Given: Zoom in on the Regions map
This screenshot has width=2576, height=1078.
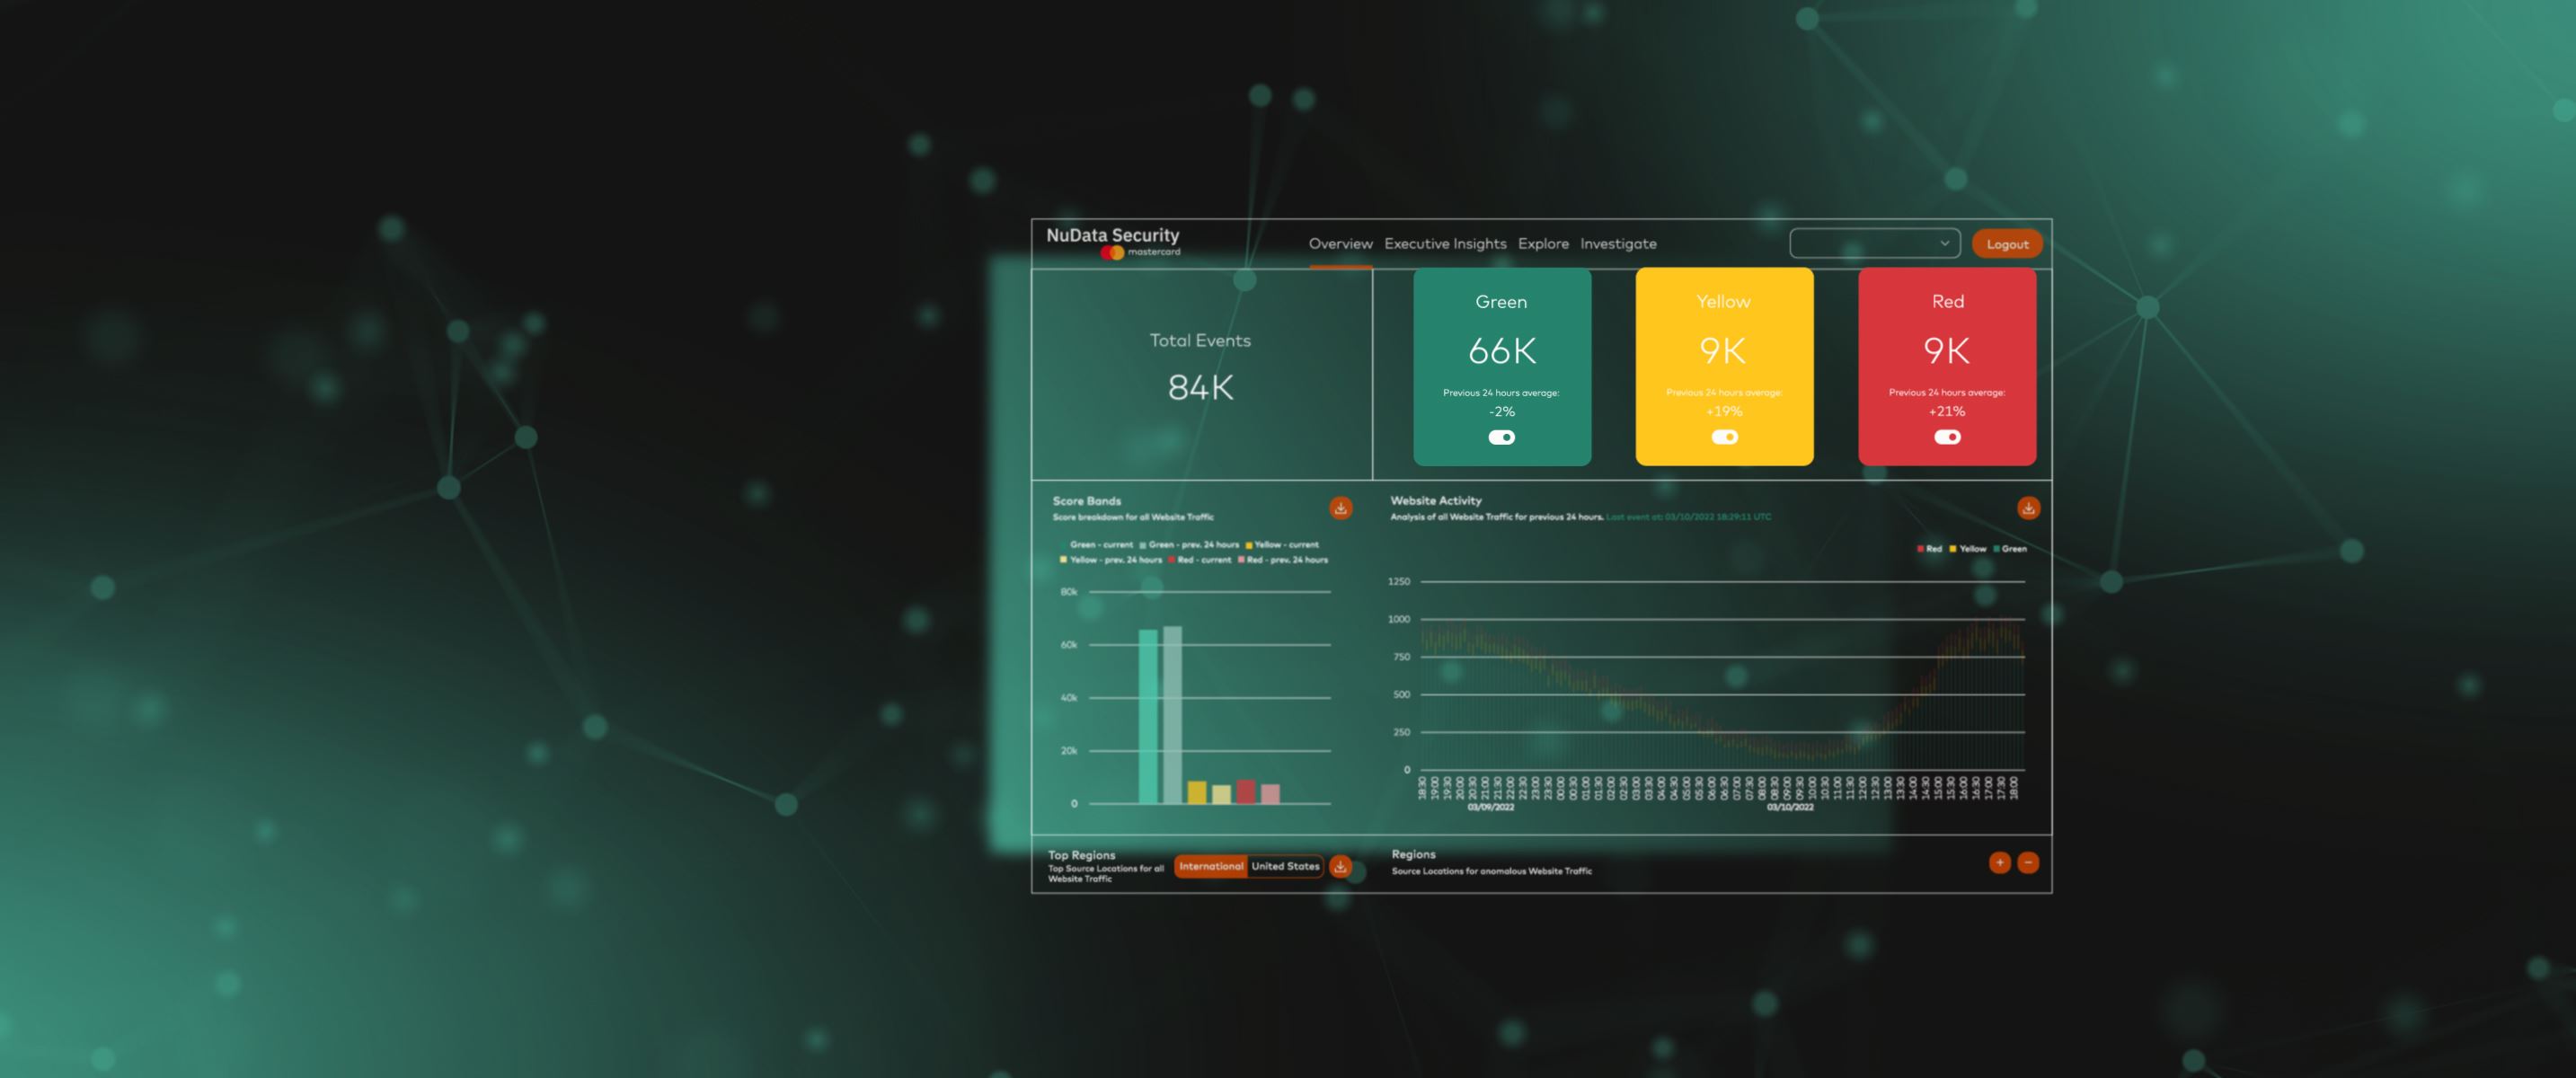Looking at the screenshot, I should [1999, 862].
